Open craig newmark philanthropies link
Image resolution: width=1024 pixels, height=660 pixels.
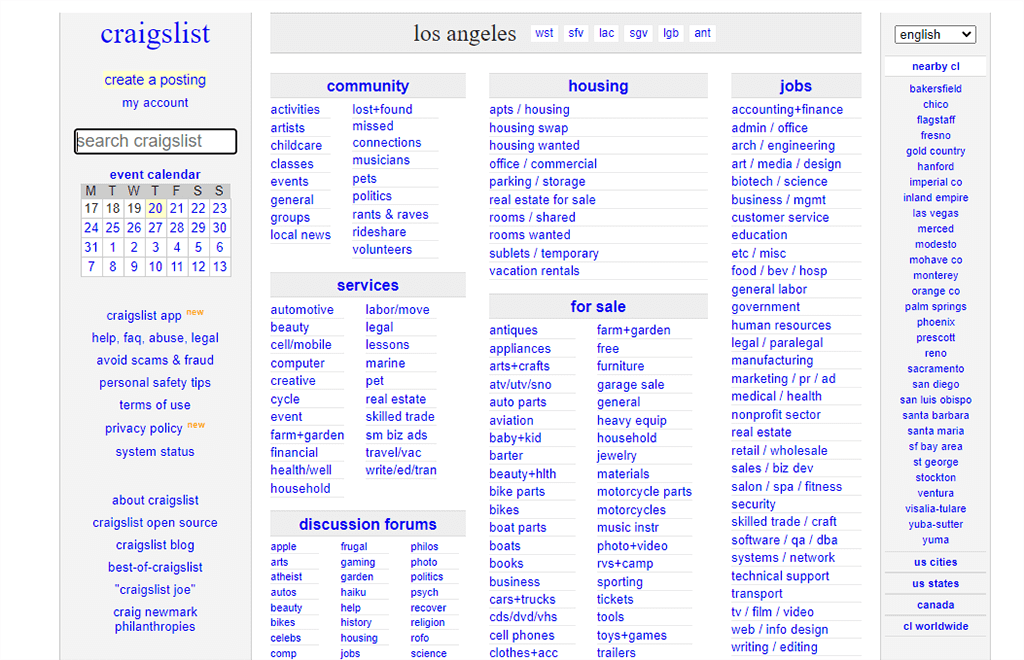pos(155,619)
